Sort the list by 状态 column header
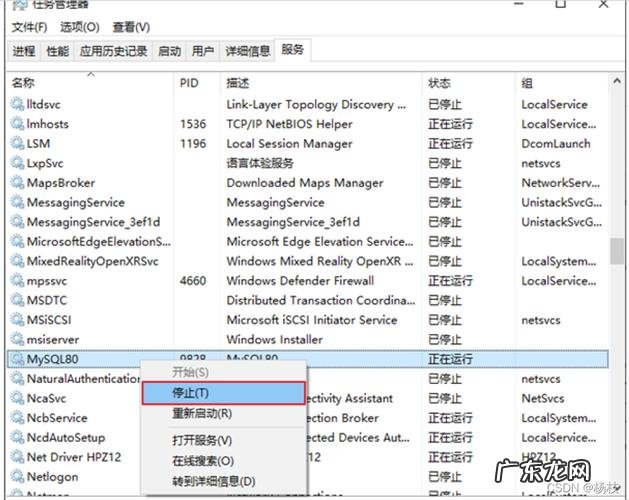 pos(439,82)
